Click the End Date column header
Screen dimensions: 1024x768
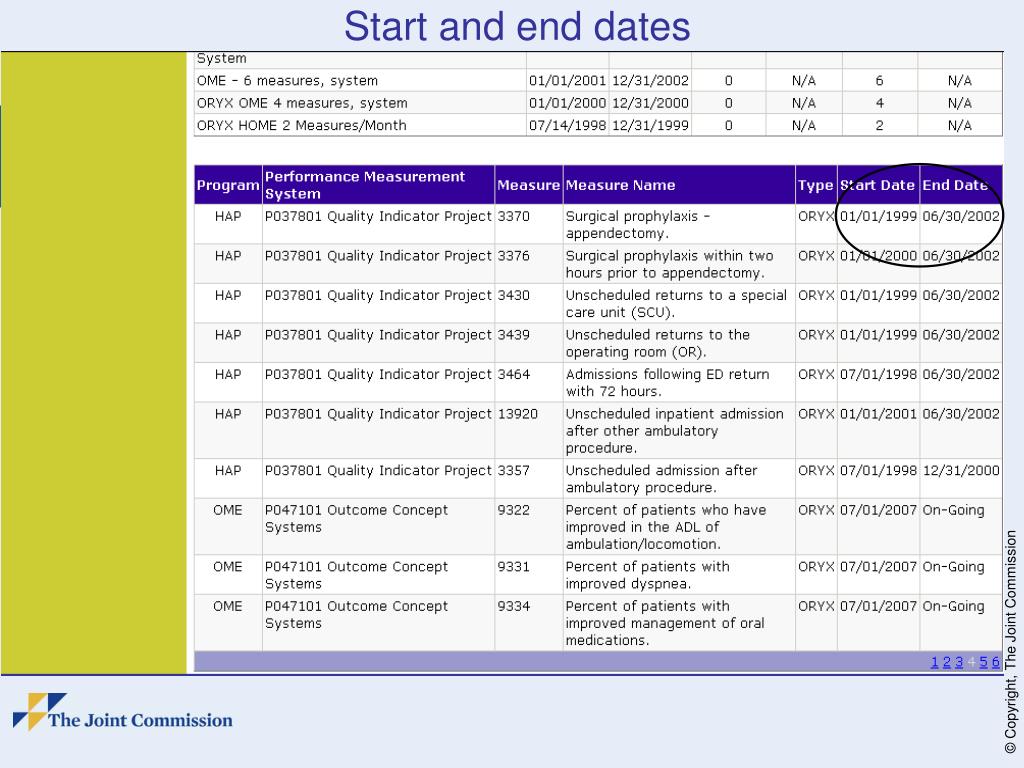(961, 185)
